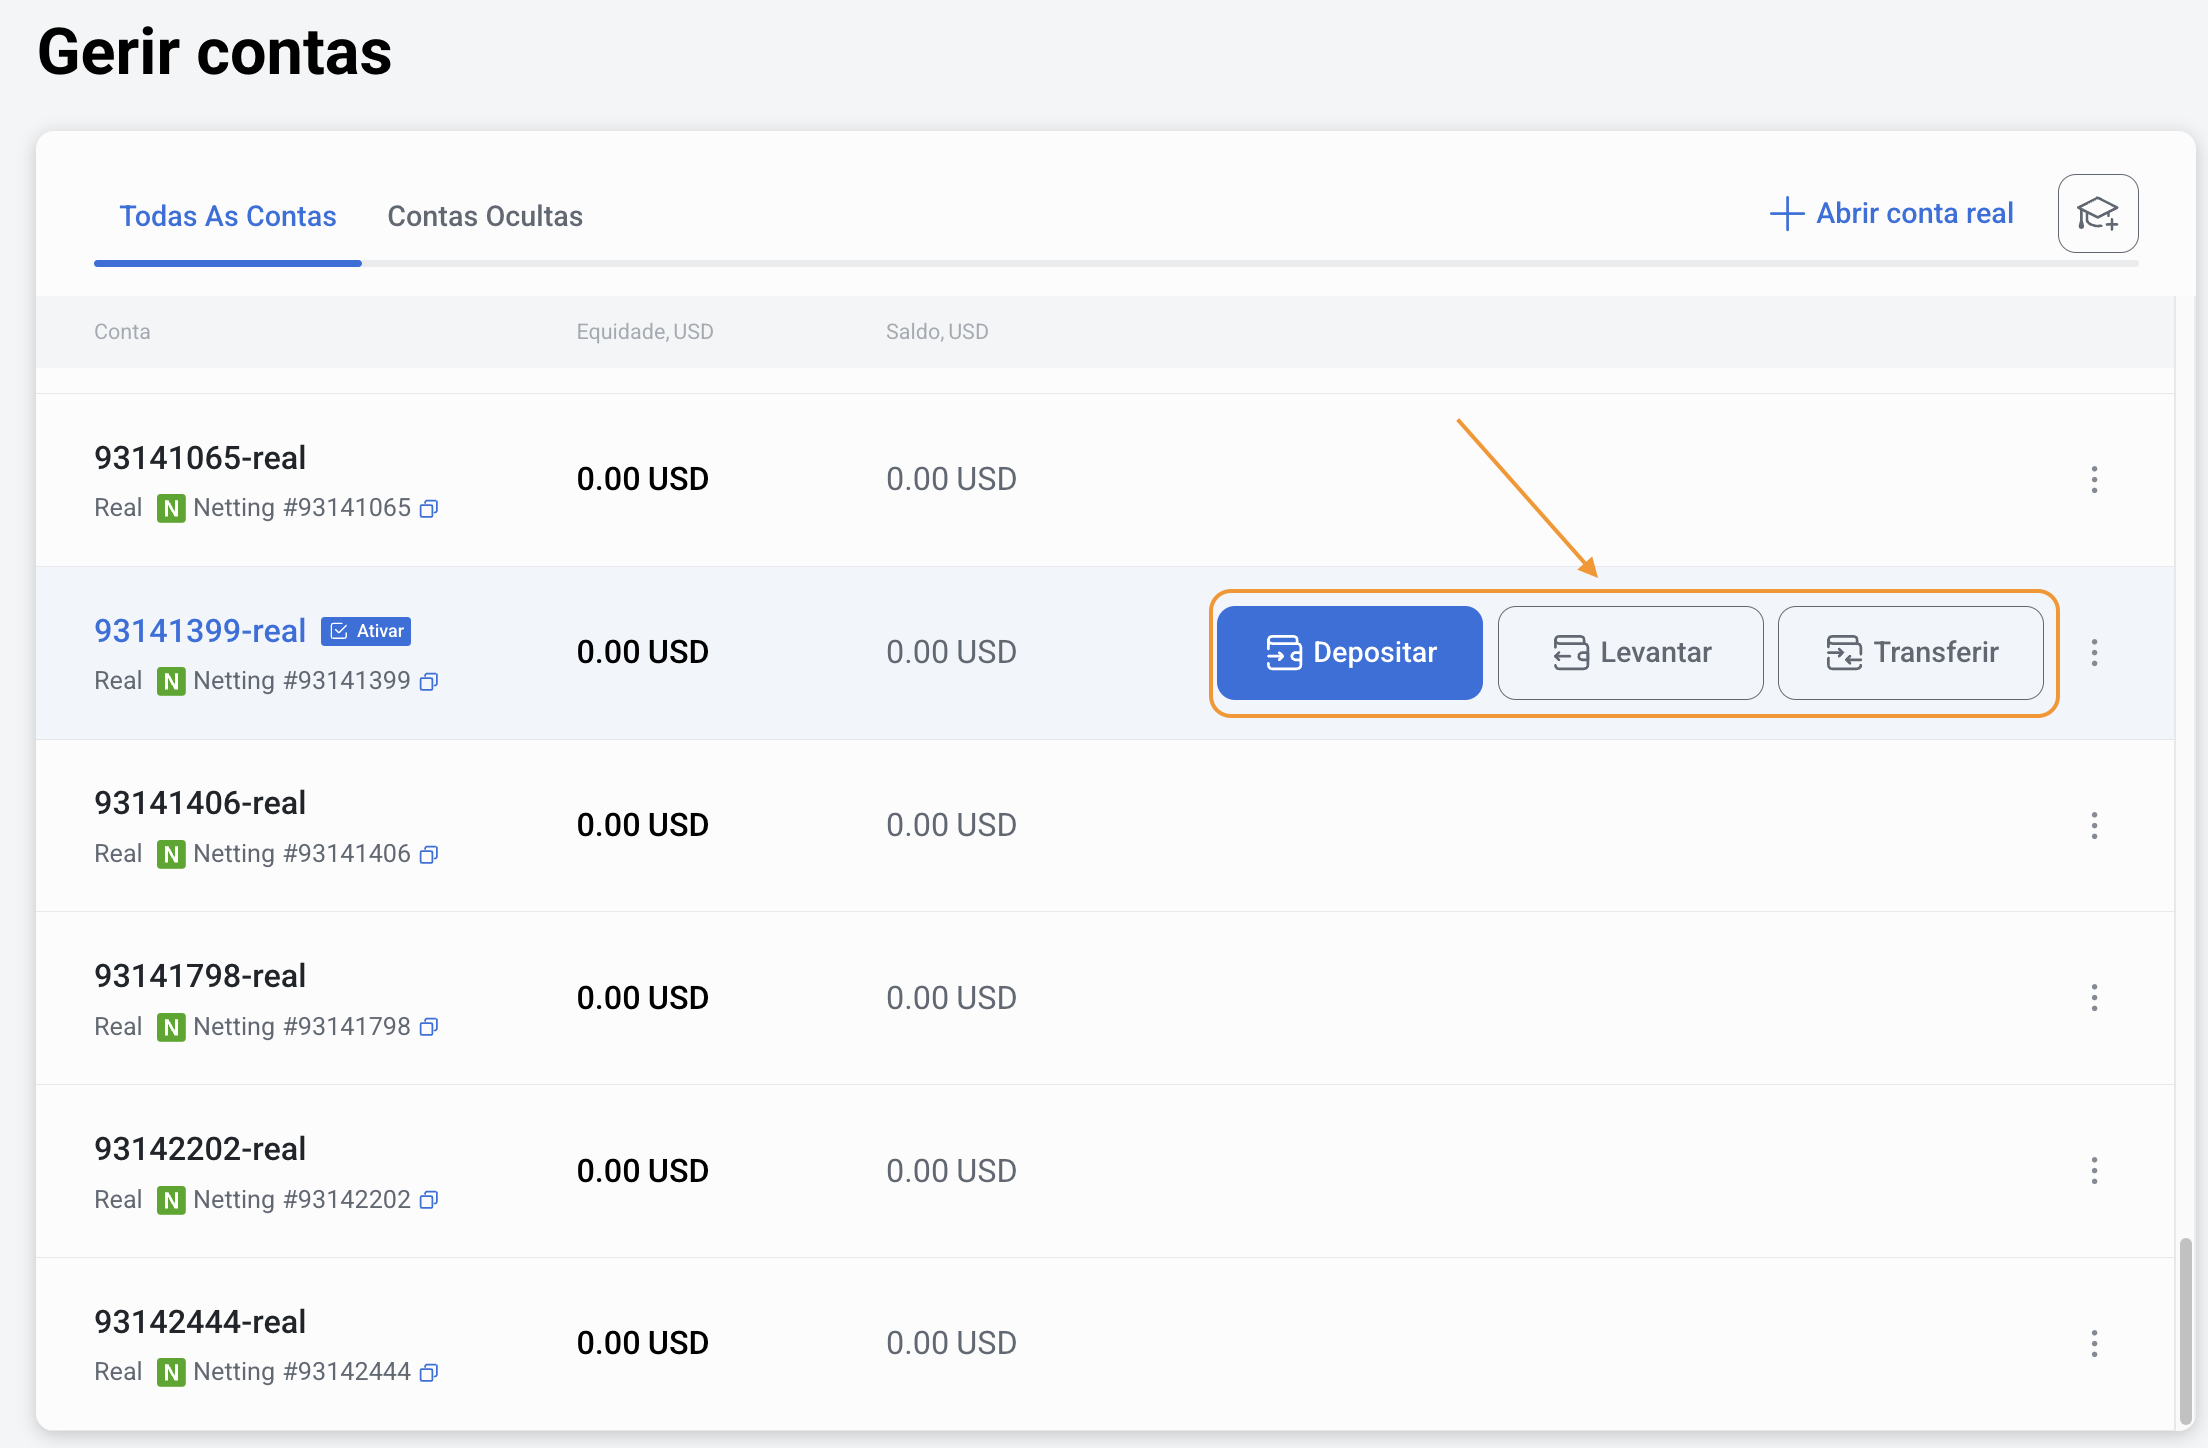The image size is (2208, 1448).
Task: Copy account number #93142202
Action: pos(429,1201)
